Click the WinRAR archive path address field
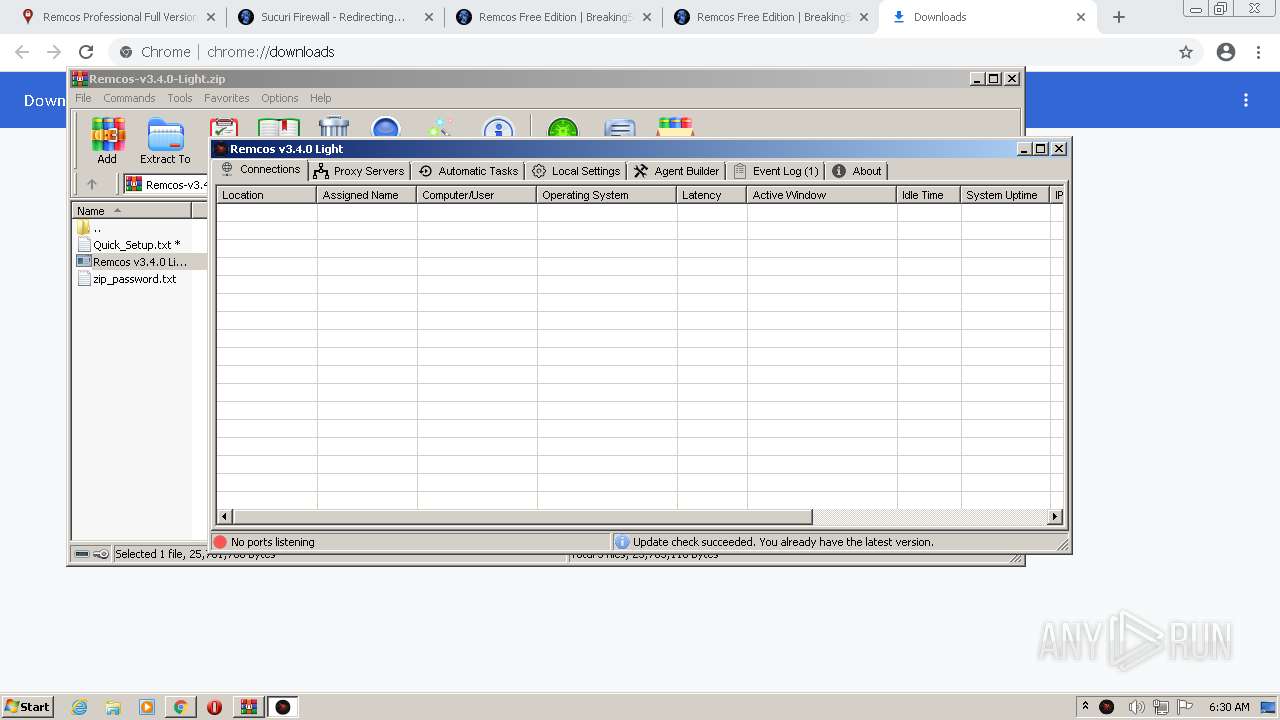The image size is (1280, 720). pos(165,184)
